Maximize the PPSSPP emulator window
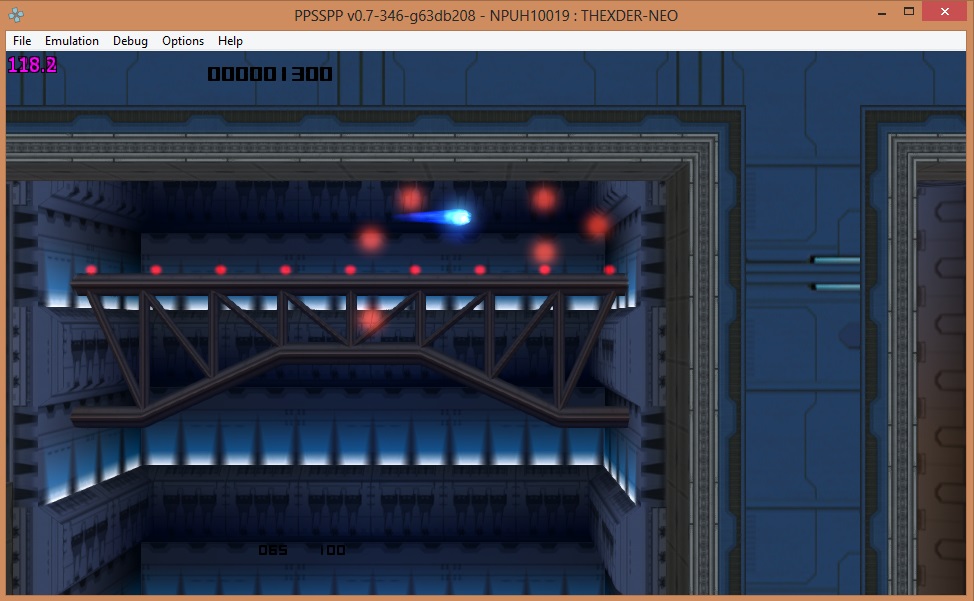 tap(909, 12)
